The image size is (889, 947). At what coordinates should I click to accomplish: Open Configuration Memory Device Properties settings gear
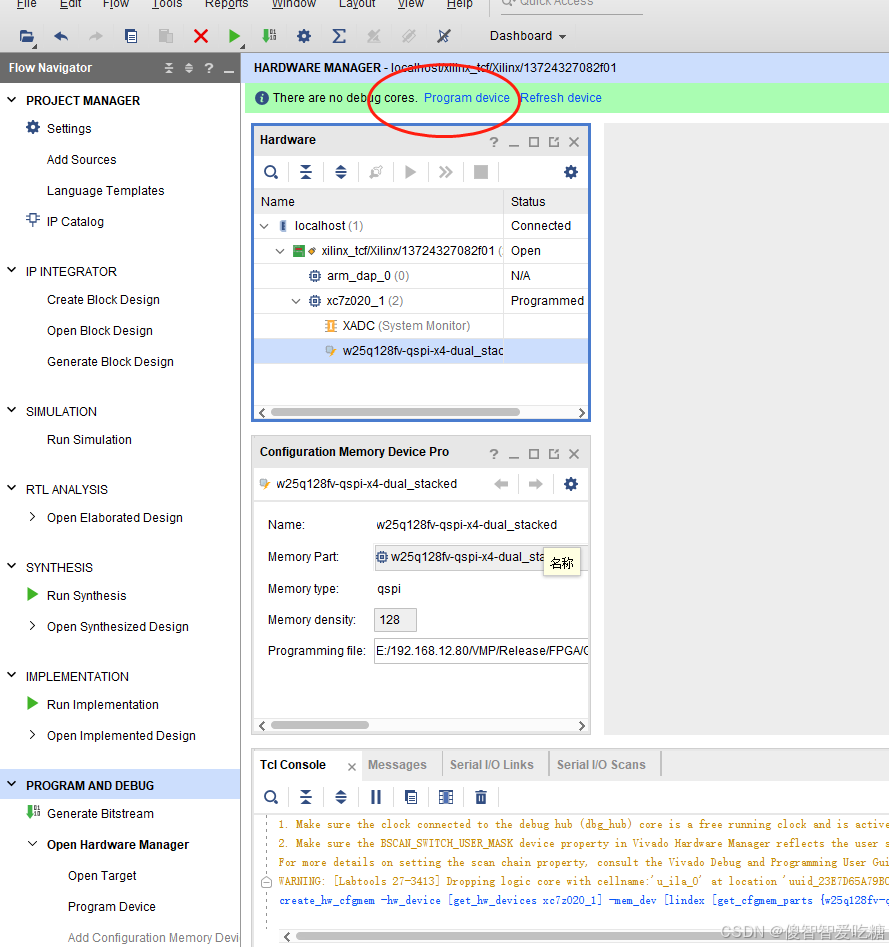(x=571, y=484)
